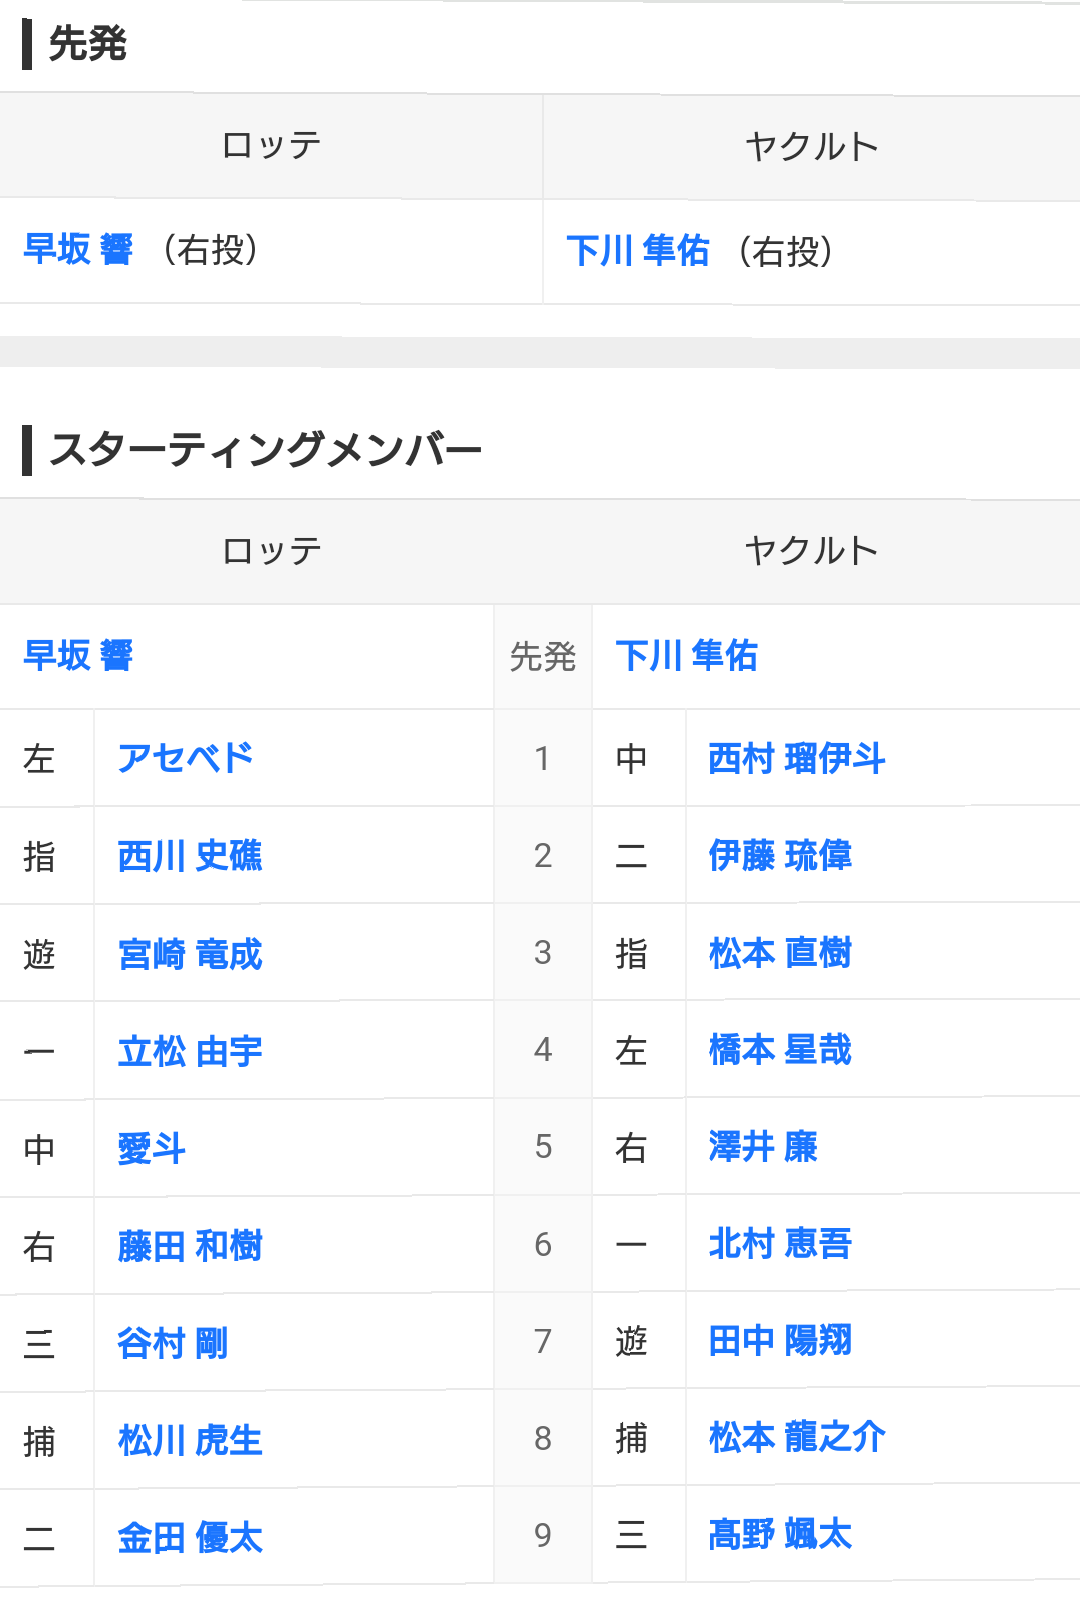1080x1604 pixels.
Task: Click position 指 beside 西川 史礁
Action: (x=39, y=857)
